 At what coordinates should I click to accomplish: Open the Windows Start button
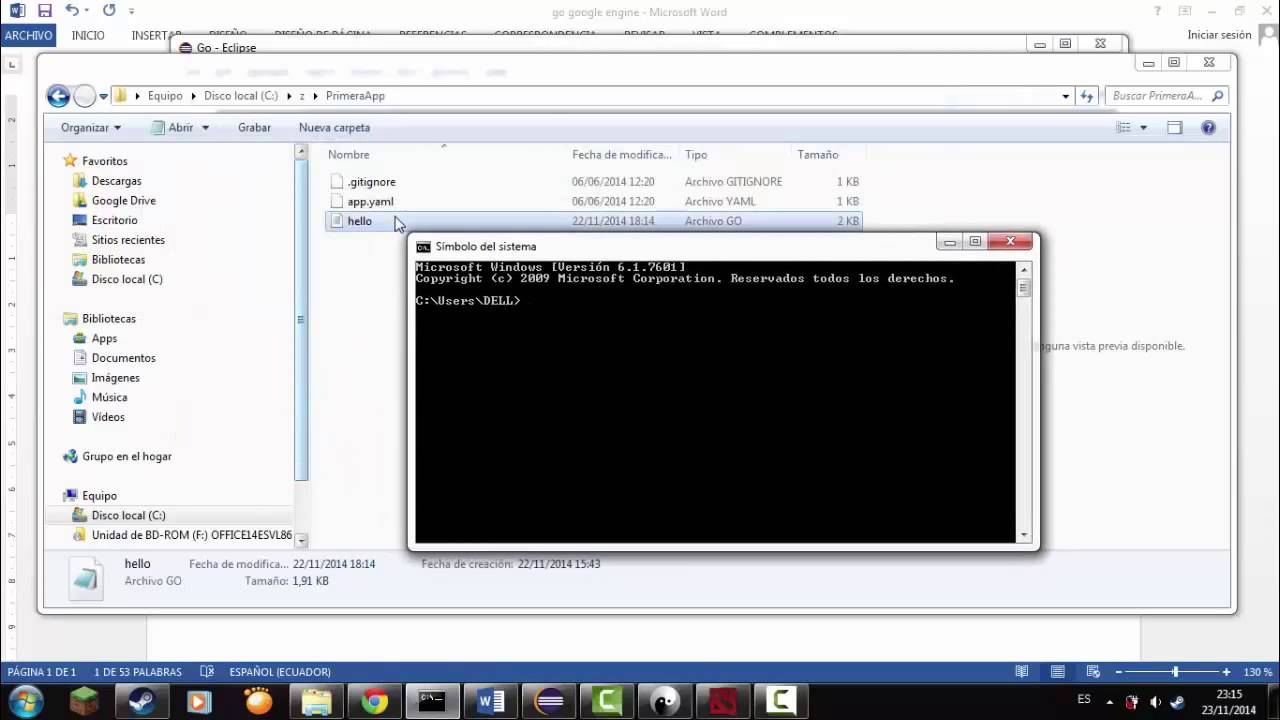26,701
